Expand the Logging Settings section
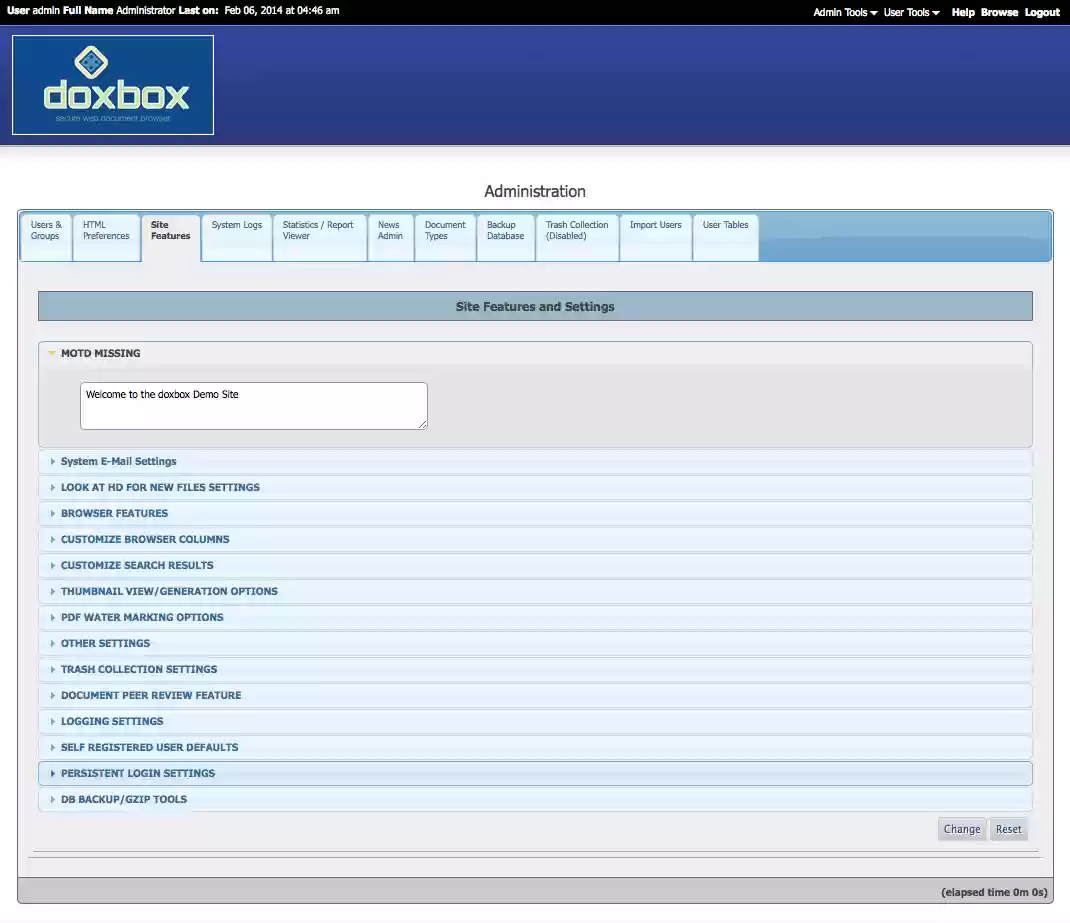 [113, 721]
